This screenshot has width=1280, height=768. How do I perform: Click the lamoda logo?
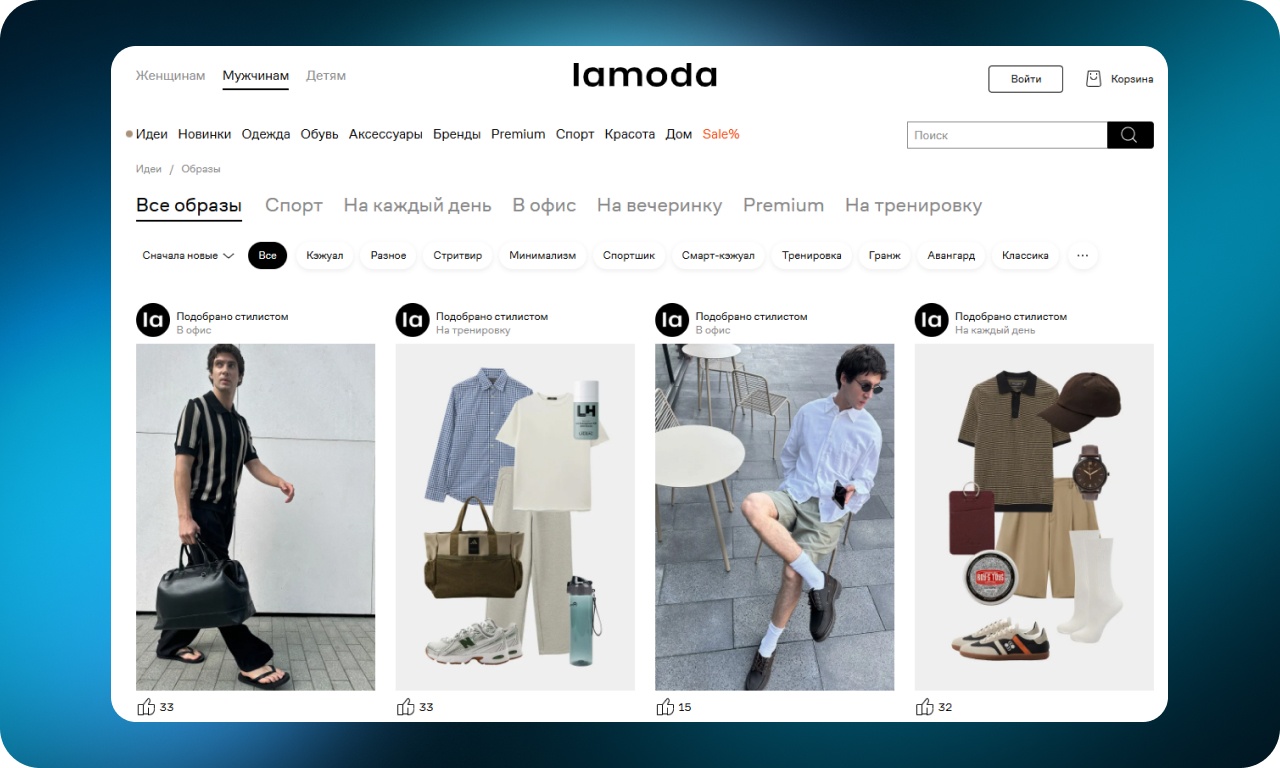pos(645,75)
